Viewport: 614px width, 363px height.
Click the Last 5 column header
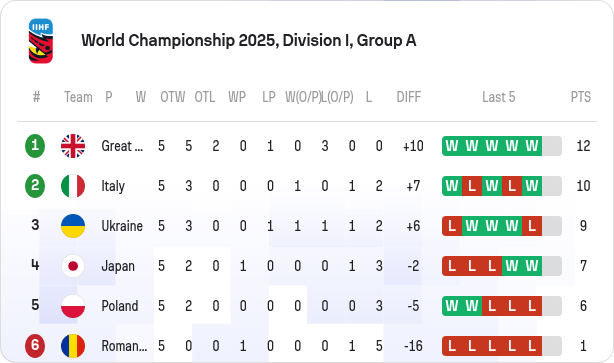[x=498, y=97]
